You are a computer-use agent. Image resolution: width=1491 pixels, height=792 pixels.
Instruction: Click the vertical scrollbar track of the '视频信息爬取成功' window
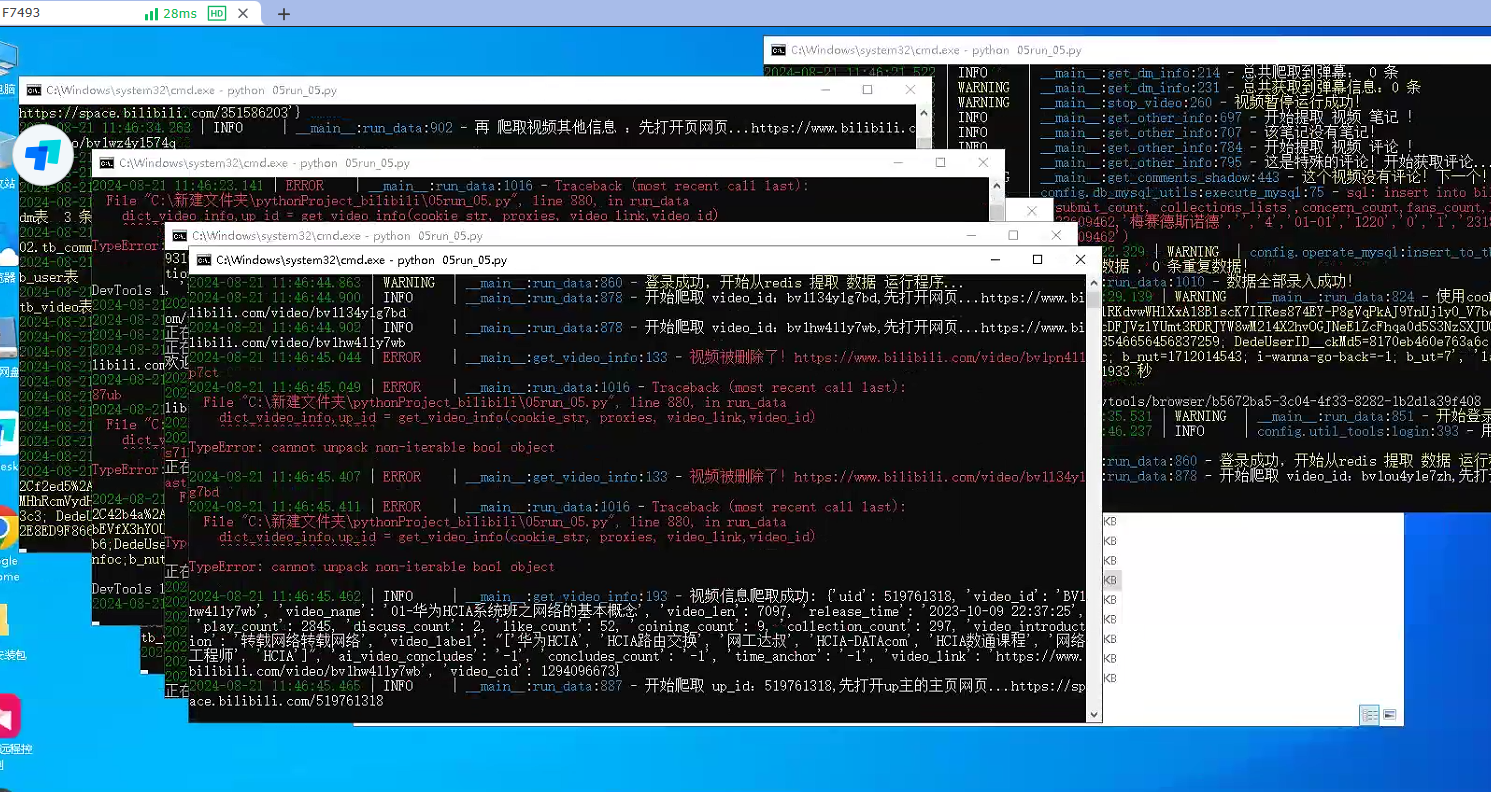click(1094, 497)
